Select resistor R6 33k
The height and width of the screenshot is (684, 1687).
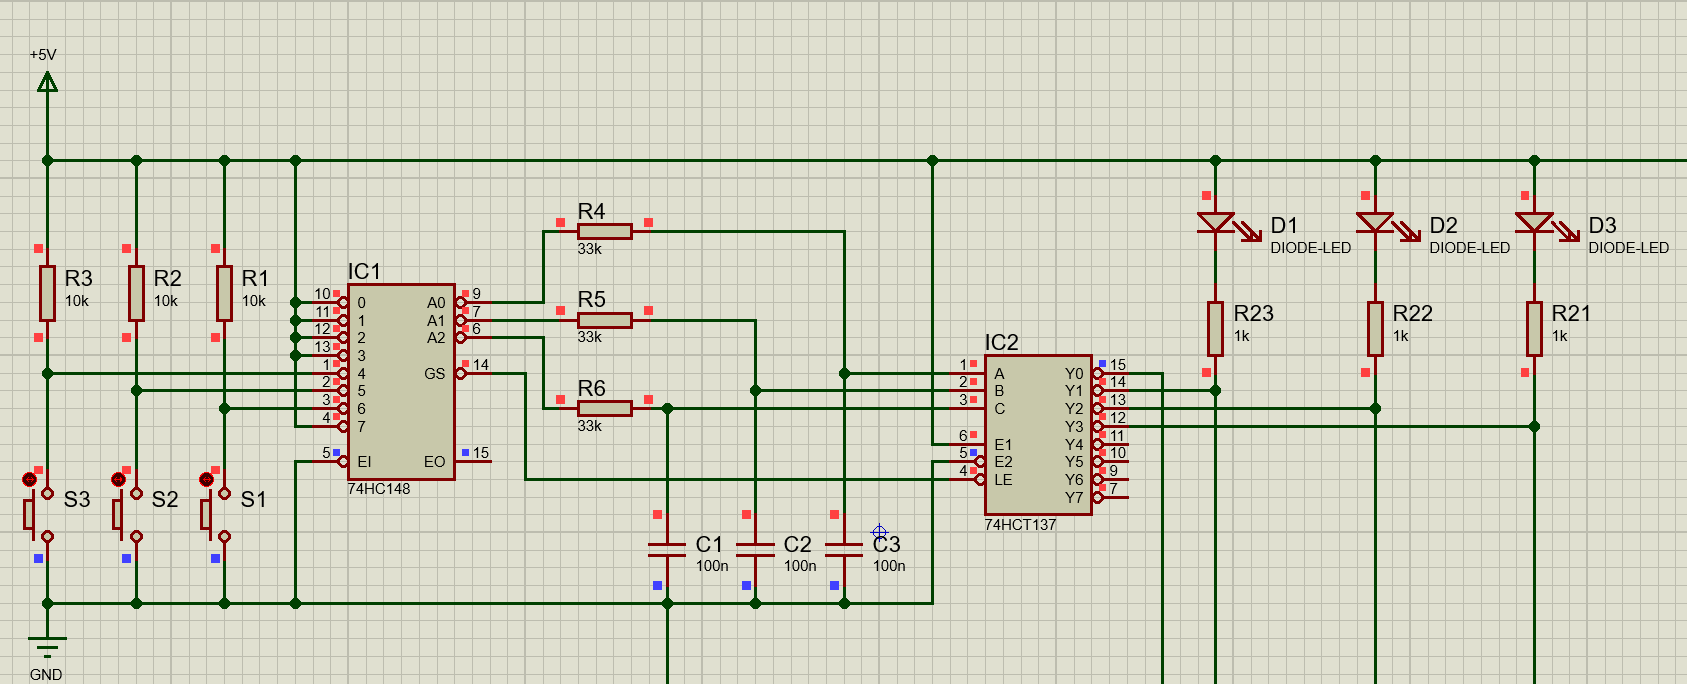[605, 408]
